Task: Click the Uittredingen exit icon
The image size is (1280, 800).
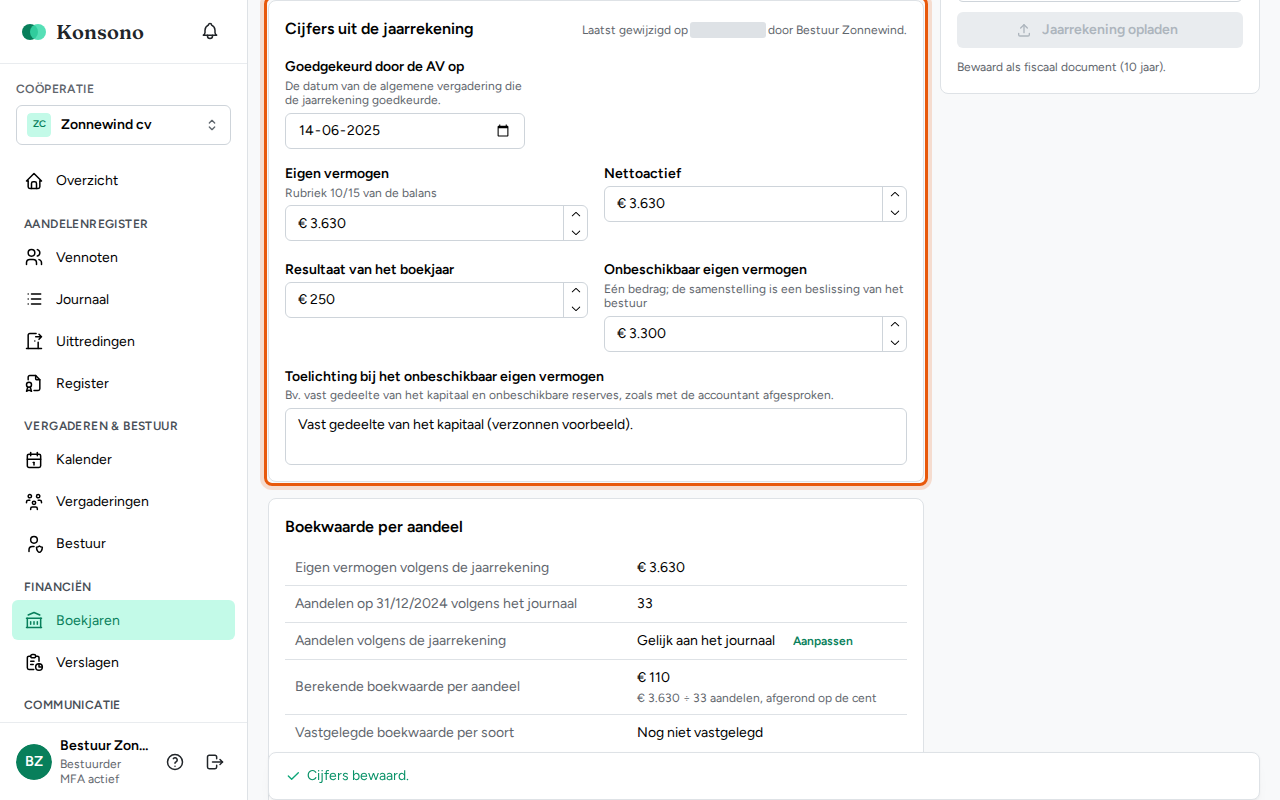Action: pos(34,342)
